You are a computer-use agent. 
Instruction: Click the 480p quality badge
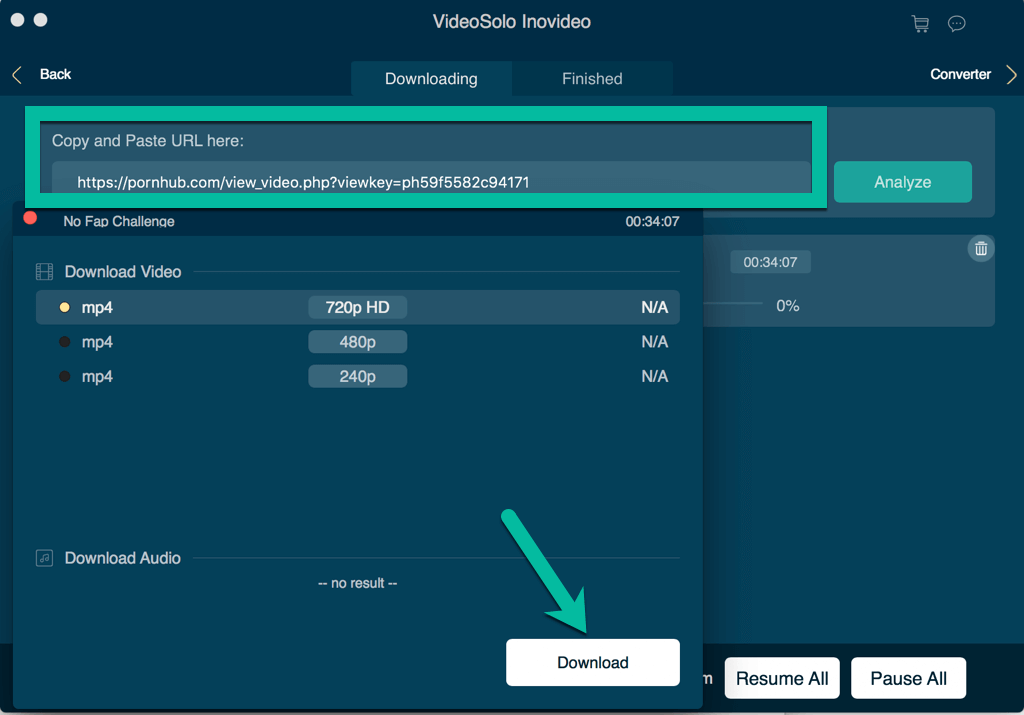point(357,342)
